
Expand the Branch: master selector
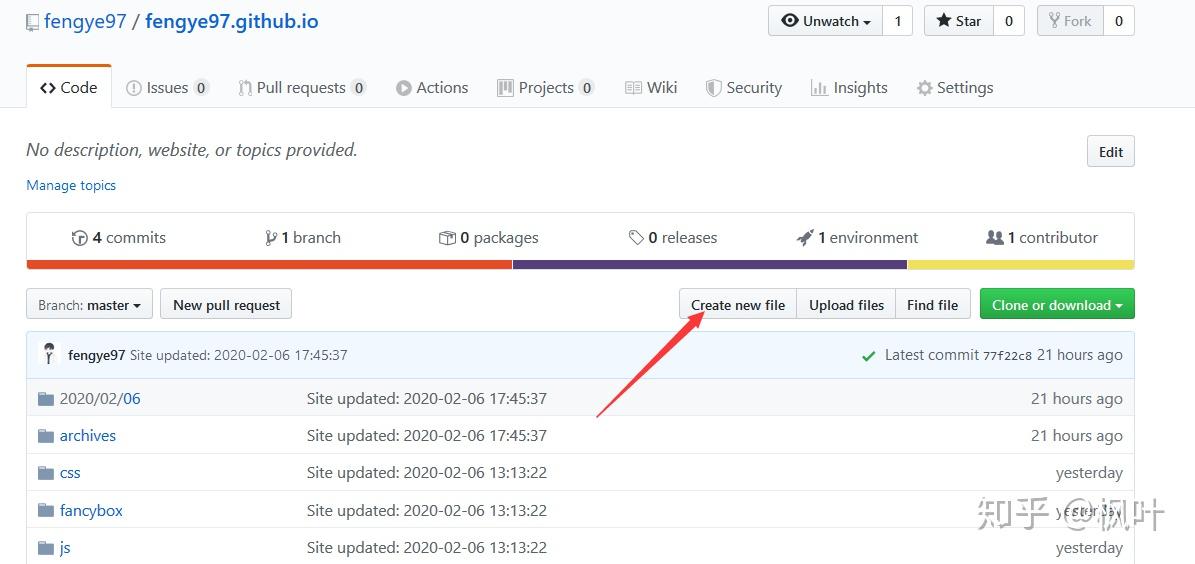(x=89, y=305)
